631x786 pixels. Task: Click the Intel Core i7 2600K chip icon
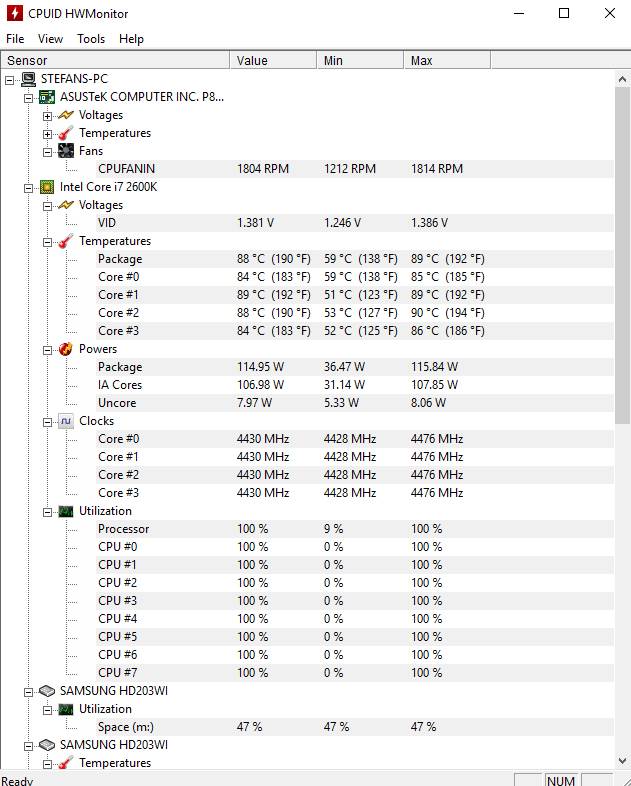[x=47, y=187]
